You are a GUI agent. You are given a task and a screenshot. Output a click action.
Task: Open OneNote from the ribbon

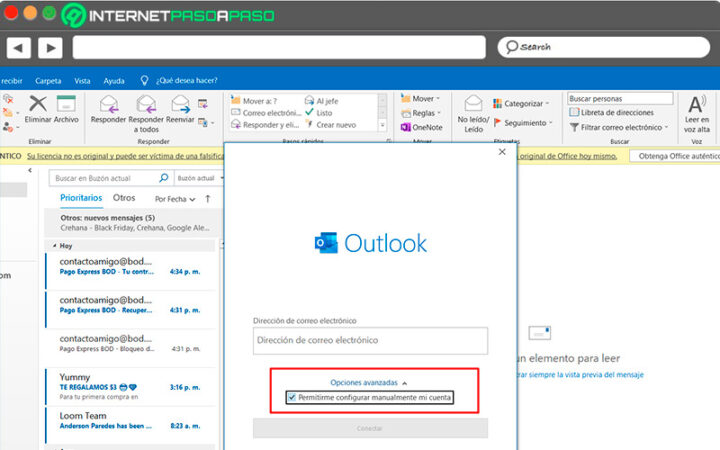click(x=422, y=127)
